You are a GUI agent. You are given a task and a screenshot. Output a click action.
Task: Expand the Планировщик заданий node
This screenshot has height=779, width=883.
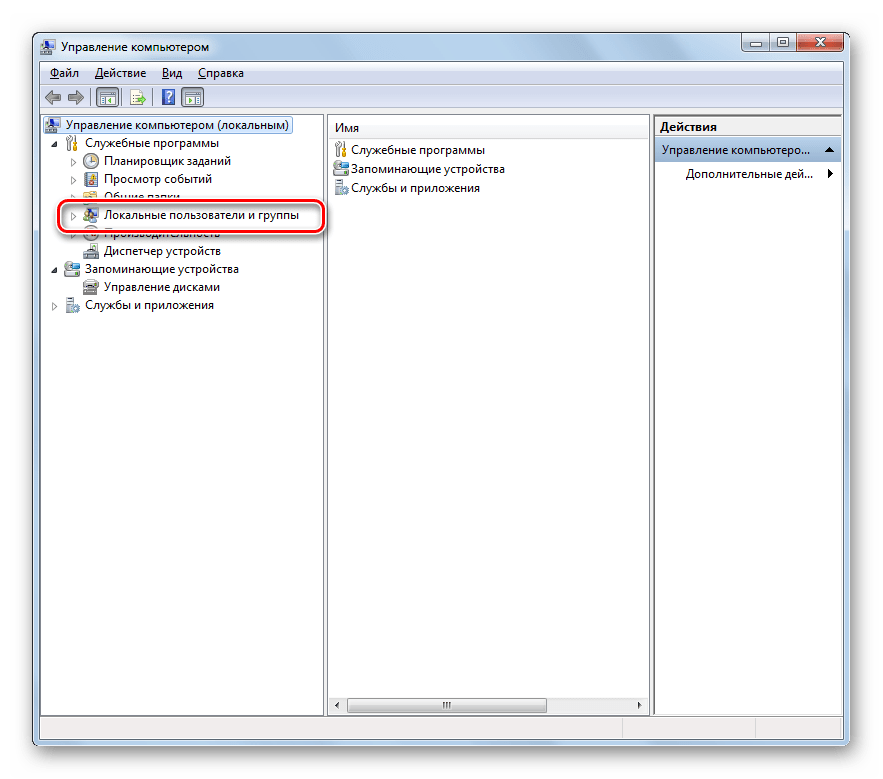(73, 162)
